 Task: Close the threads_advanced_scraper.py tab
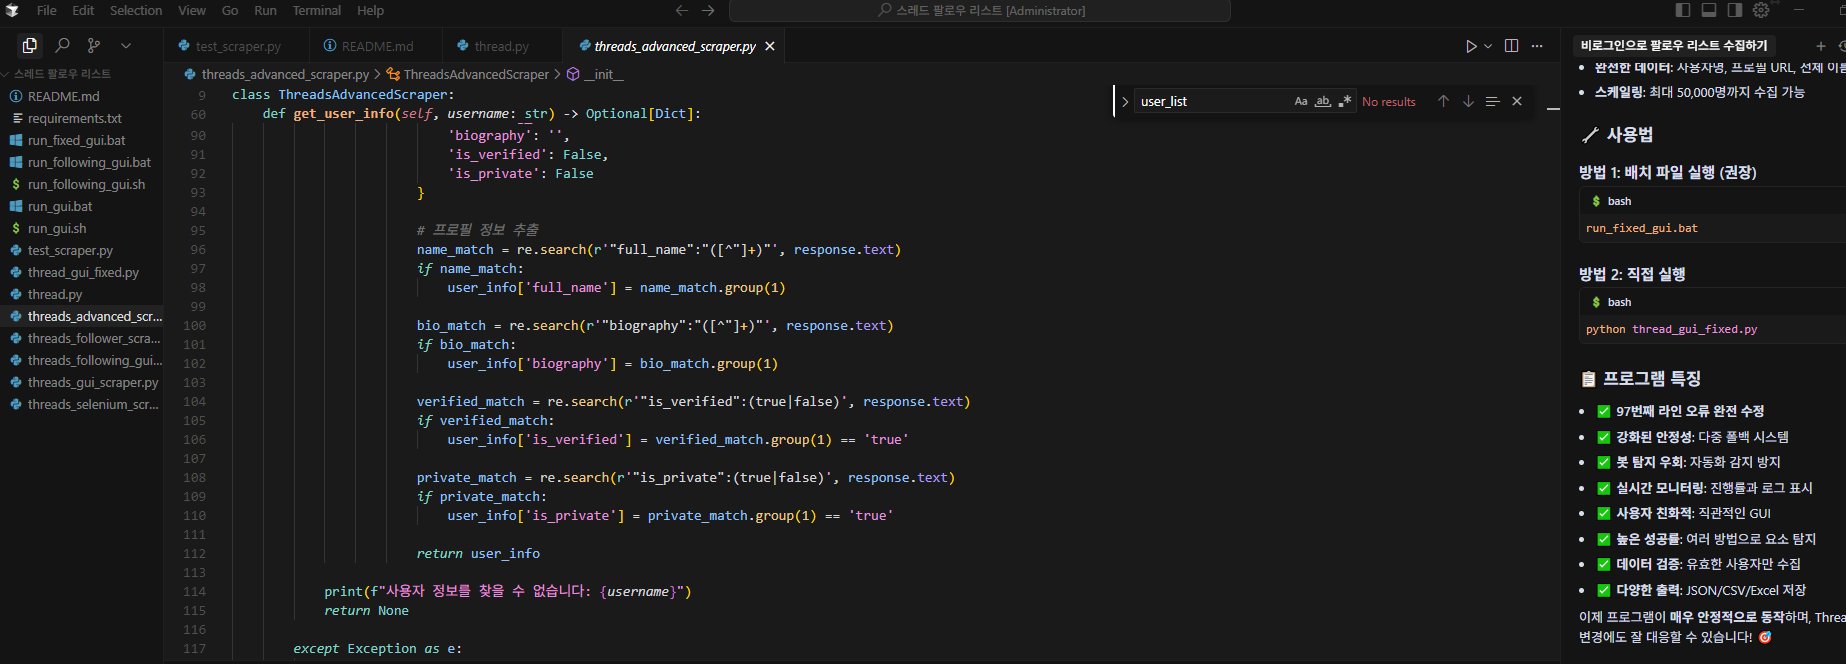pos(770,46)
